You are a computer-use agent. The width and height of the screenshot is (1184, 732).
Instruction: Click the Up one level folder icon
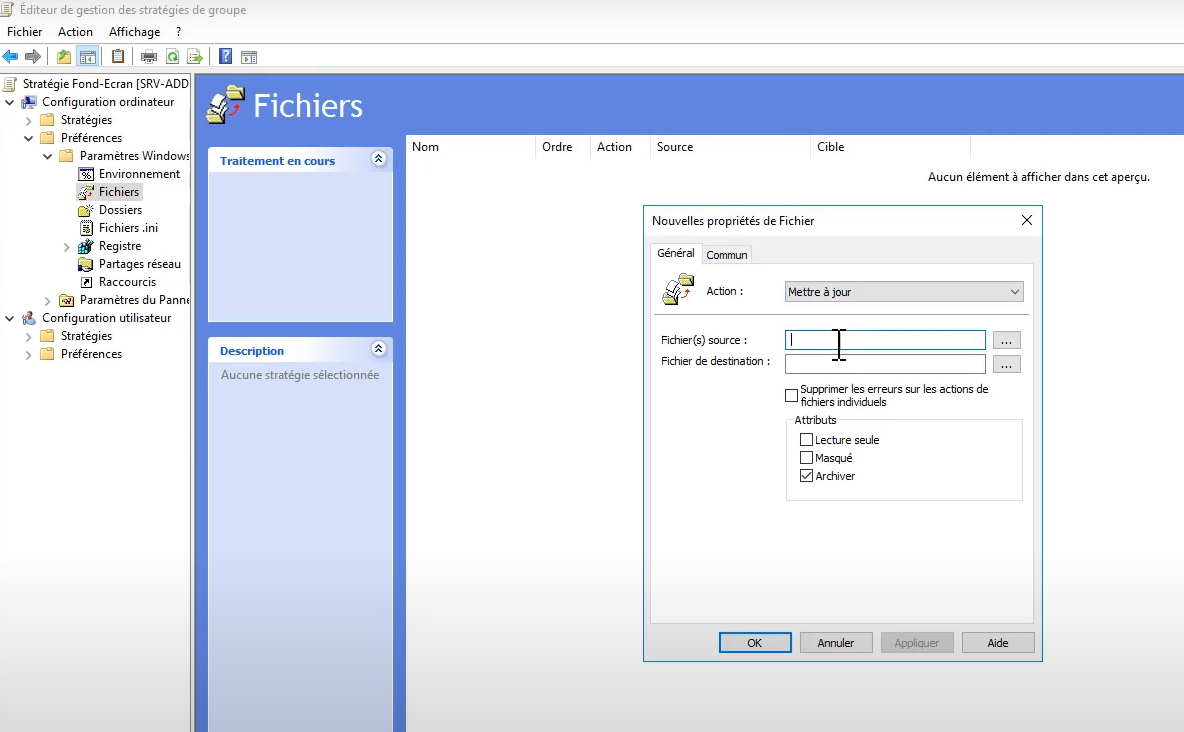(64, 57)
